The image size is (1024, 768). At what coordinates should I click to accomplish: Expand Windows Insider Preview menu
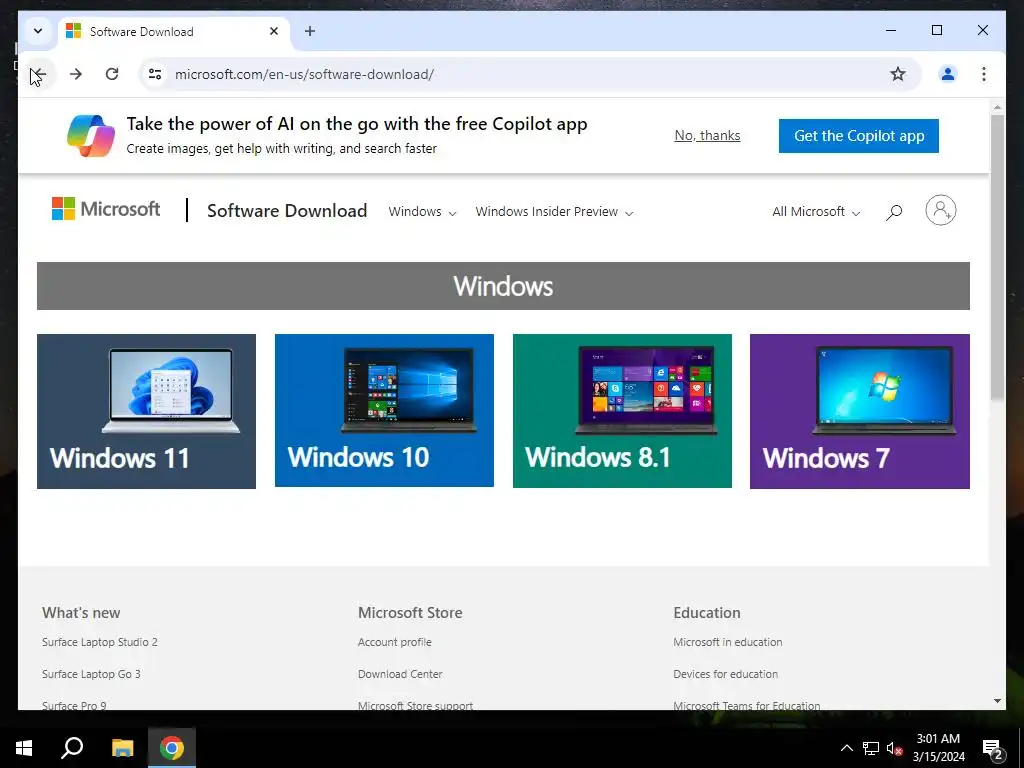coord(554,212)
